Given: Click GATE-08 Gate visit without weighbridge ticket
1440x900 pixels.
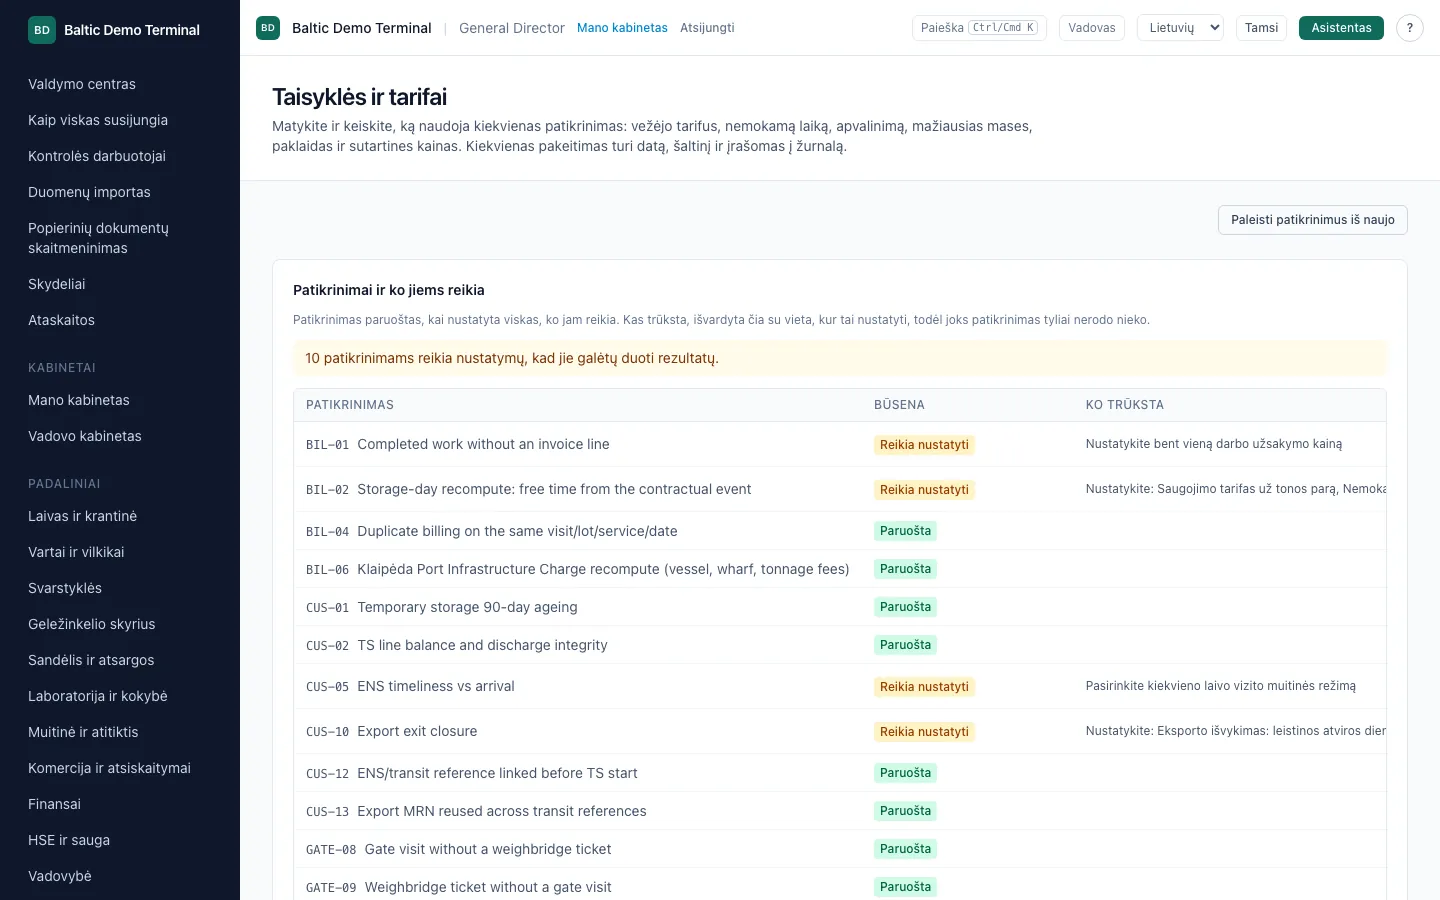Looking at the screenshot, I should pos(840,849).
